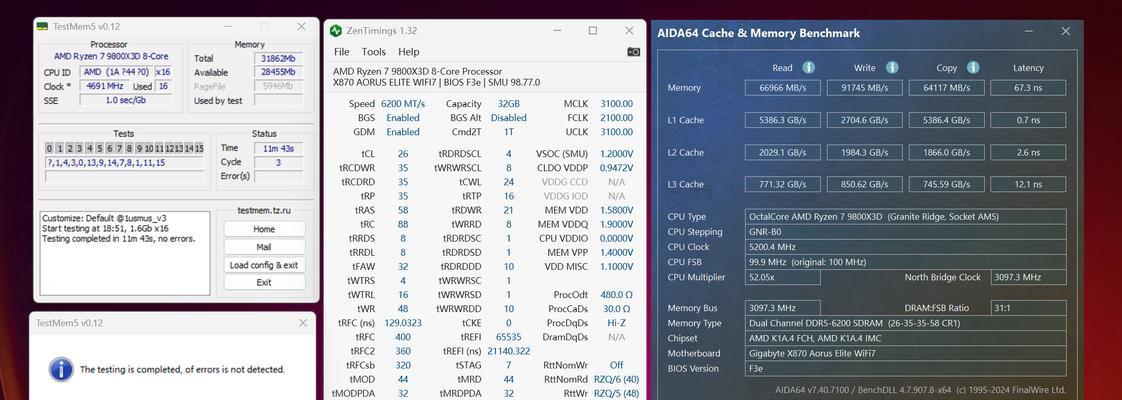The height and width of the screenshot is (400, 1122).
Task: Open the File menu in ZenTimings
Action: point(341,52)
